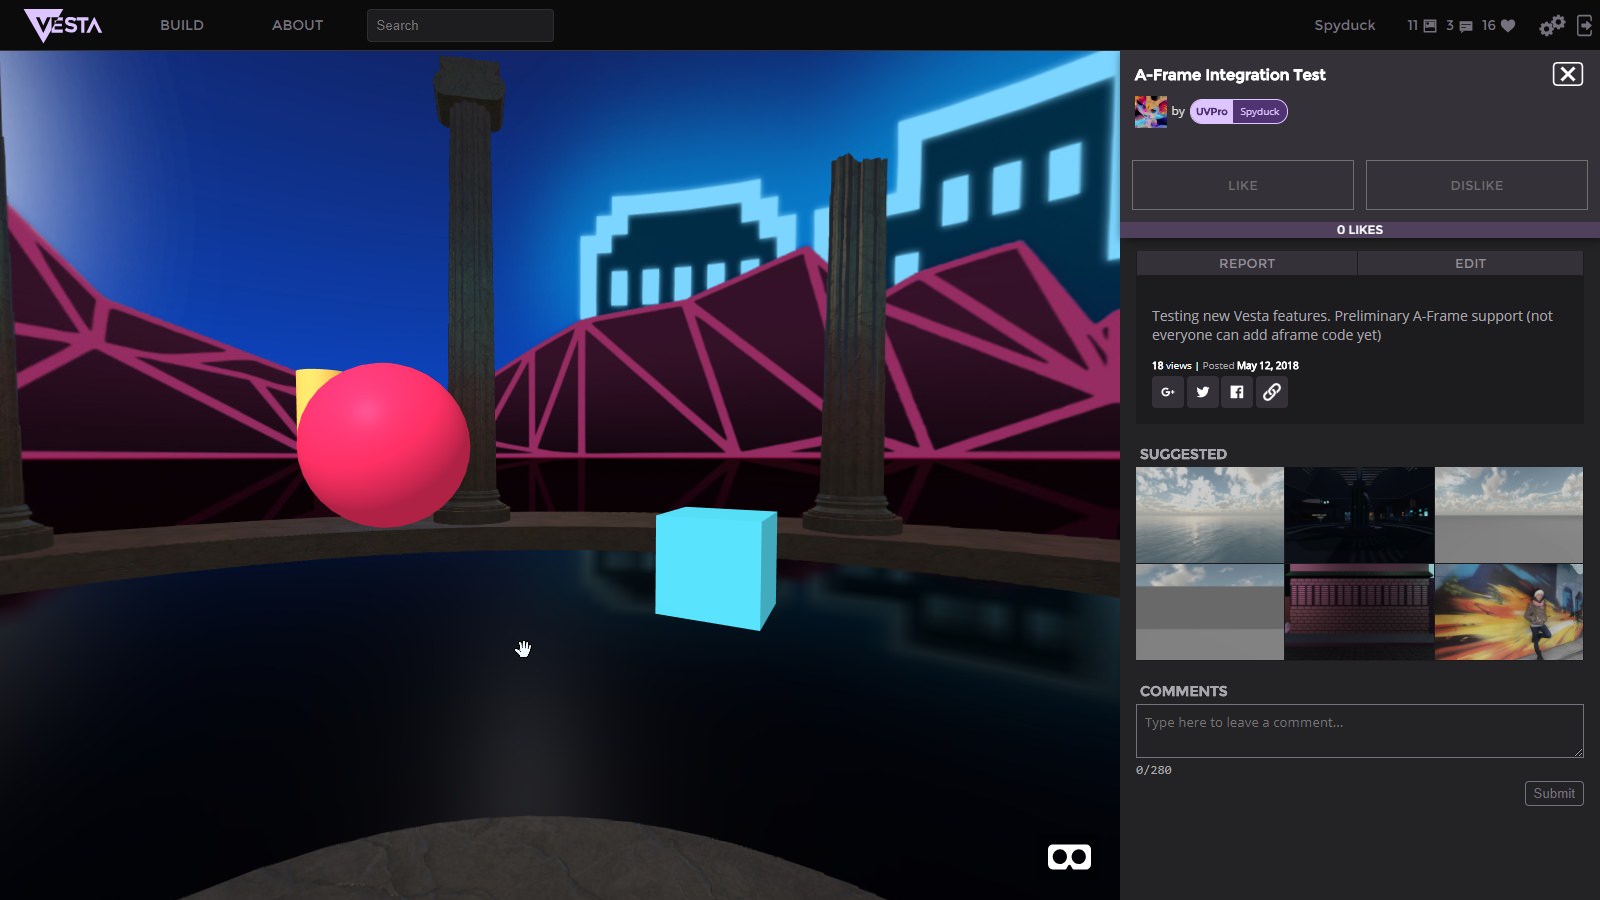Click the Vesta logo

[x=63, y=25]
